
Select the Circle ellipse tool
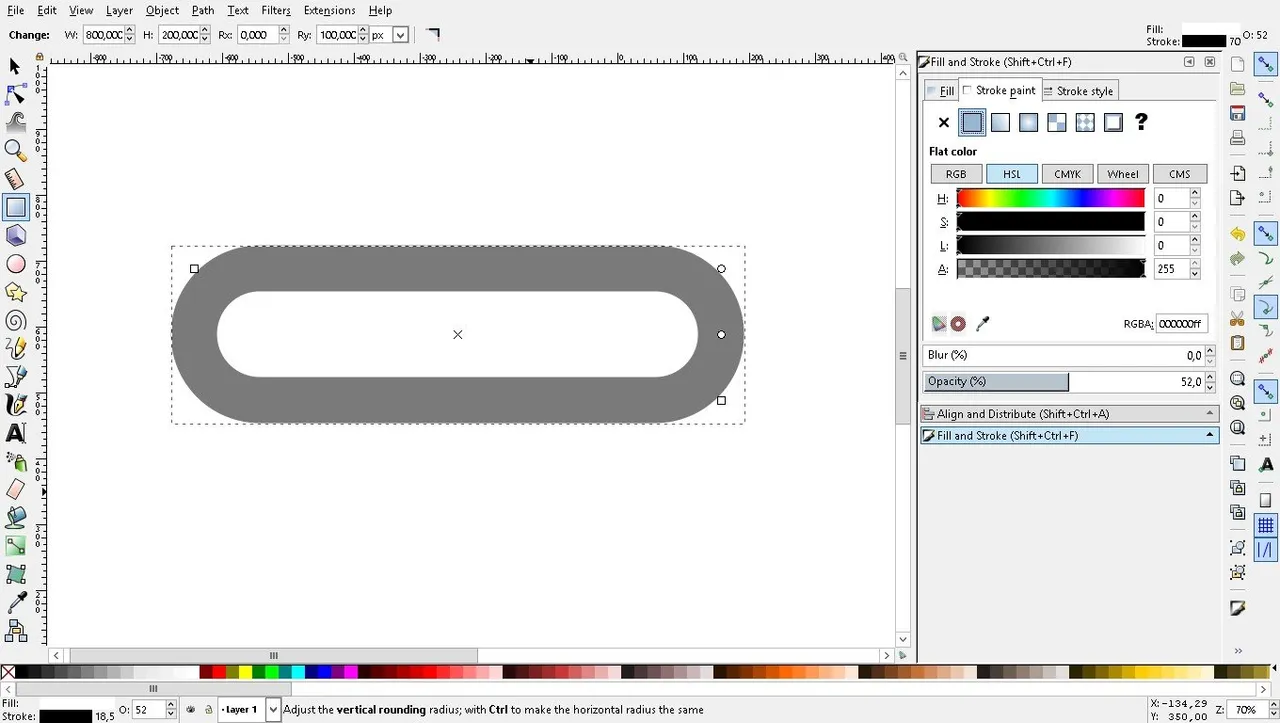(15, 264)
